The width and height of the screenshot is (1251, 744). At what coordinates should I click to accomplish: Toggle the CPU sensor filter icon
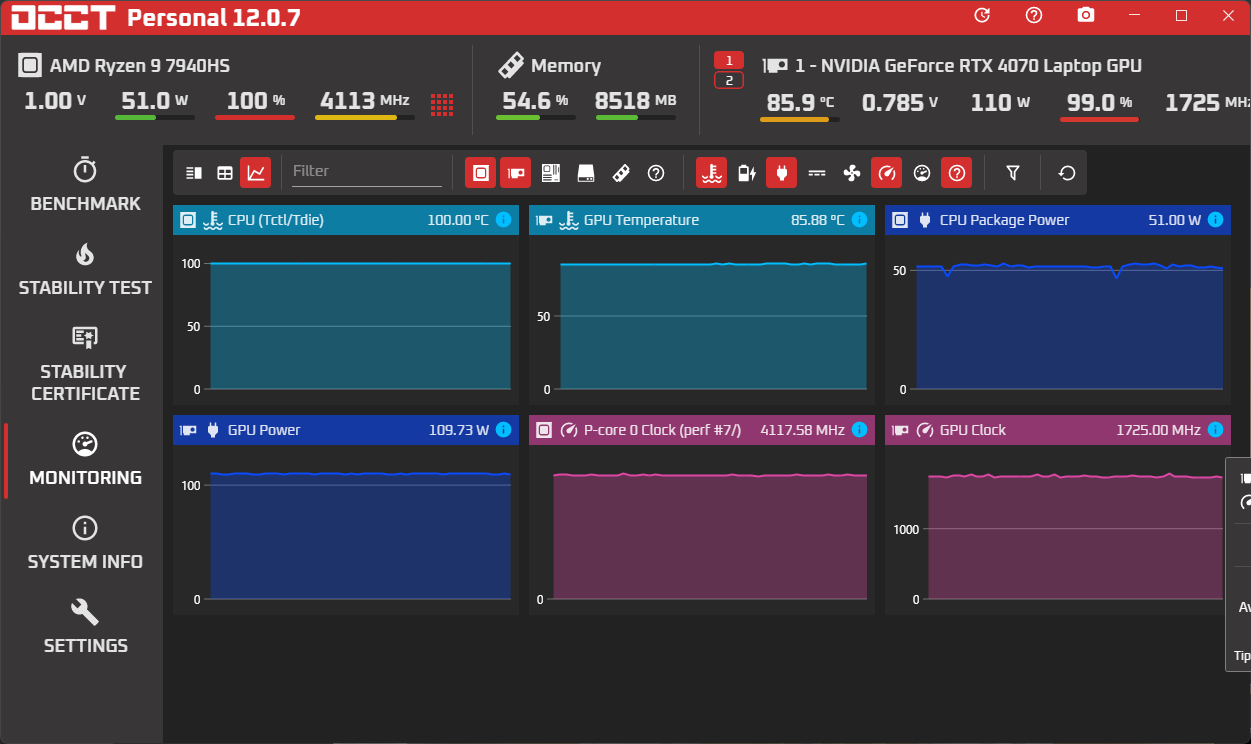coord(480,173)
